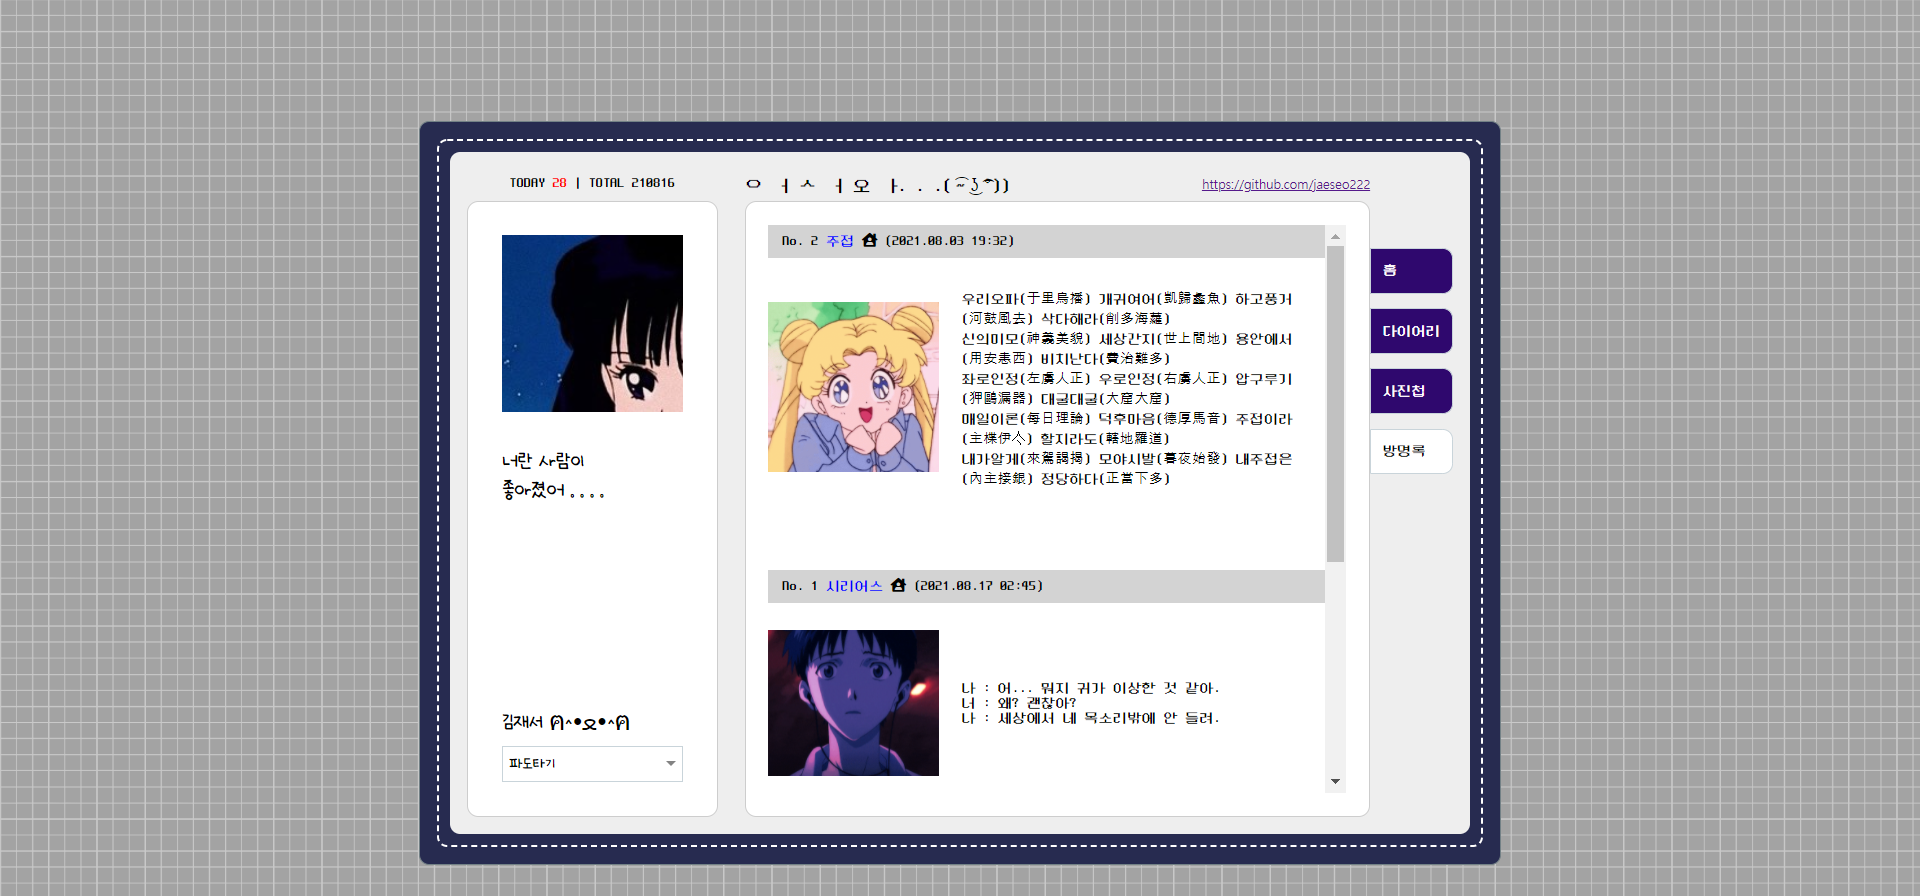This screenshot has width=1920, height=896.
Task: Click the guestbook scrollbar thumb
Action: [1335, 404]
